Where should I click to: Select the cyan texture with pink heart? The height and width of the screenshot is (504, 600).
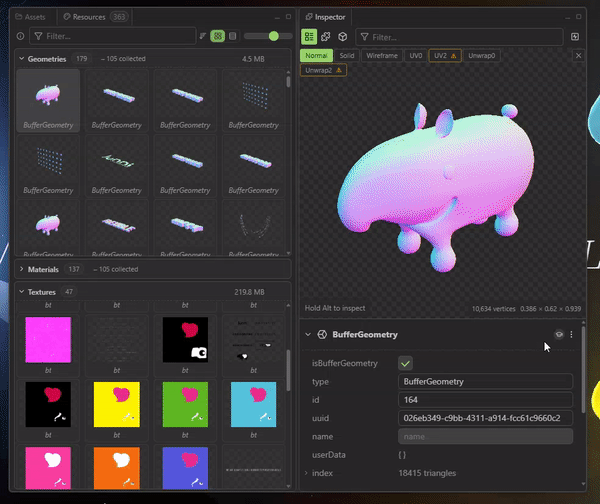click(x=253, y=405)
